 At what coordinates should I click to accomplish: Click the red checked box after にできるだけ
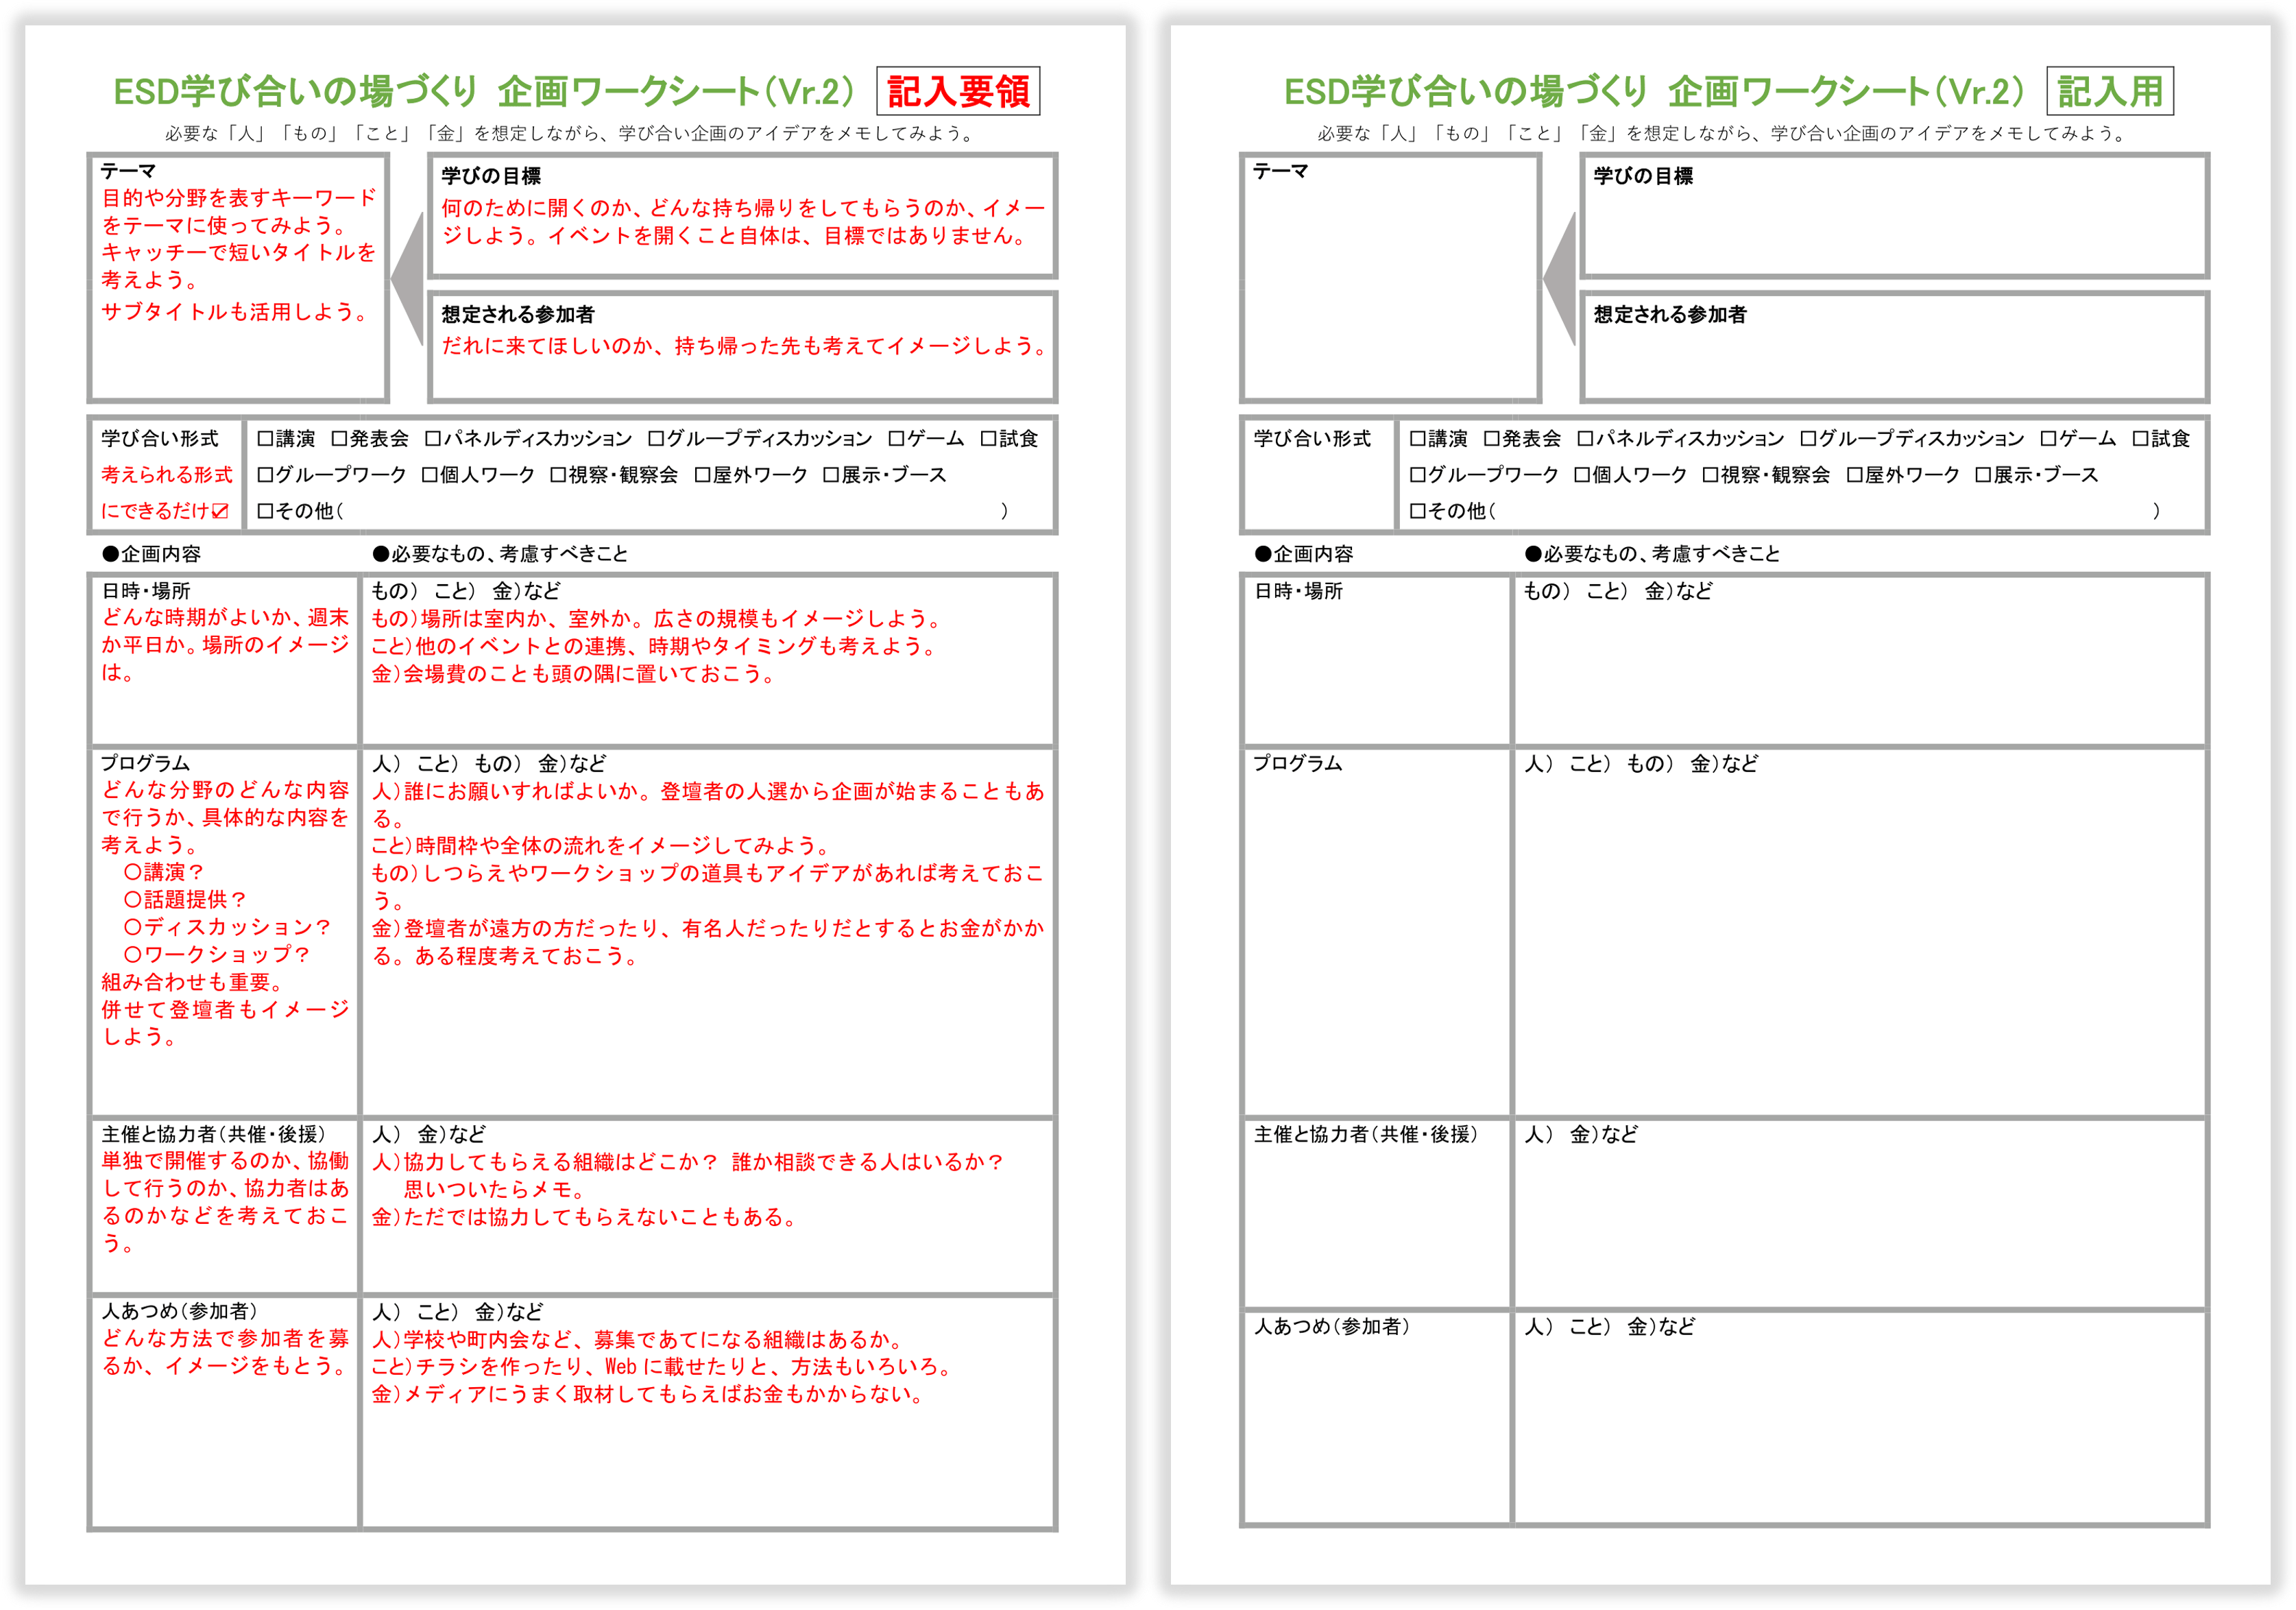(221, 511)
